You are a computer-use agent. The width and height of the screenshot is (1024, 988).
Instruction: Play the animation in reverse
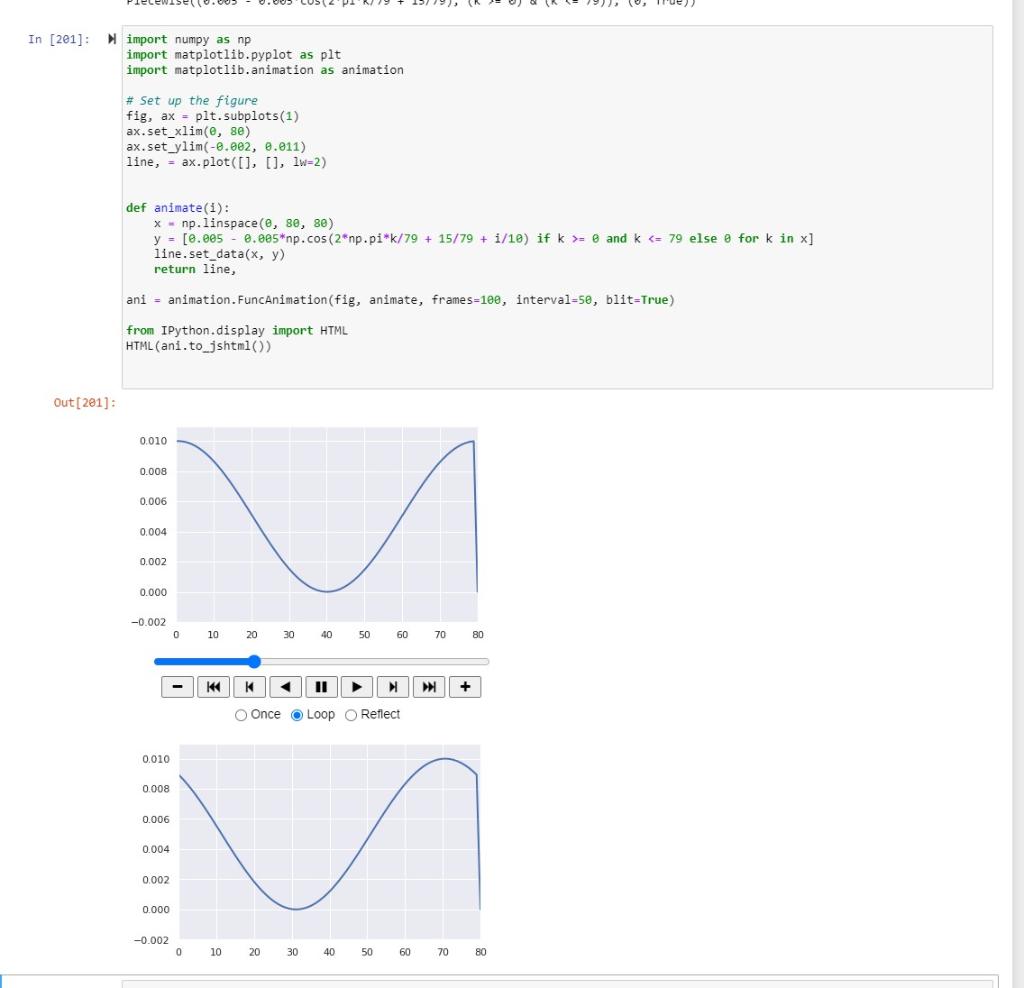click(285, 687)
